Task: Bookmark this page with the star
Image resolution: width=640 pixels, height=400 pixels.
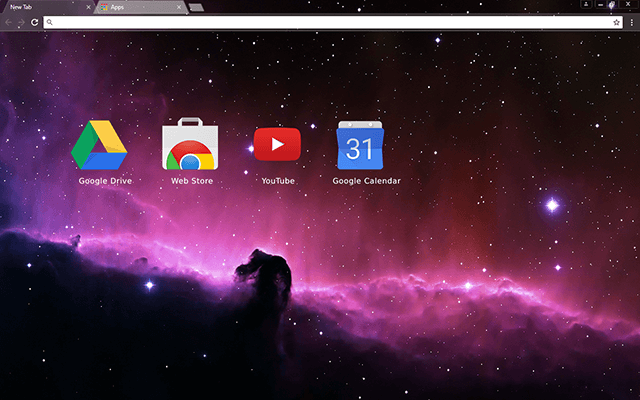Action: (x=616, y=21)
